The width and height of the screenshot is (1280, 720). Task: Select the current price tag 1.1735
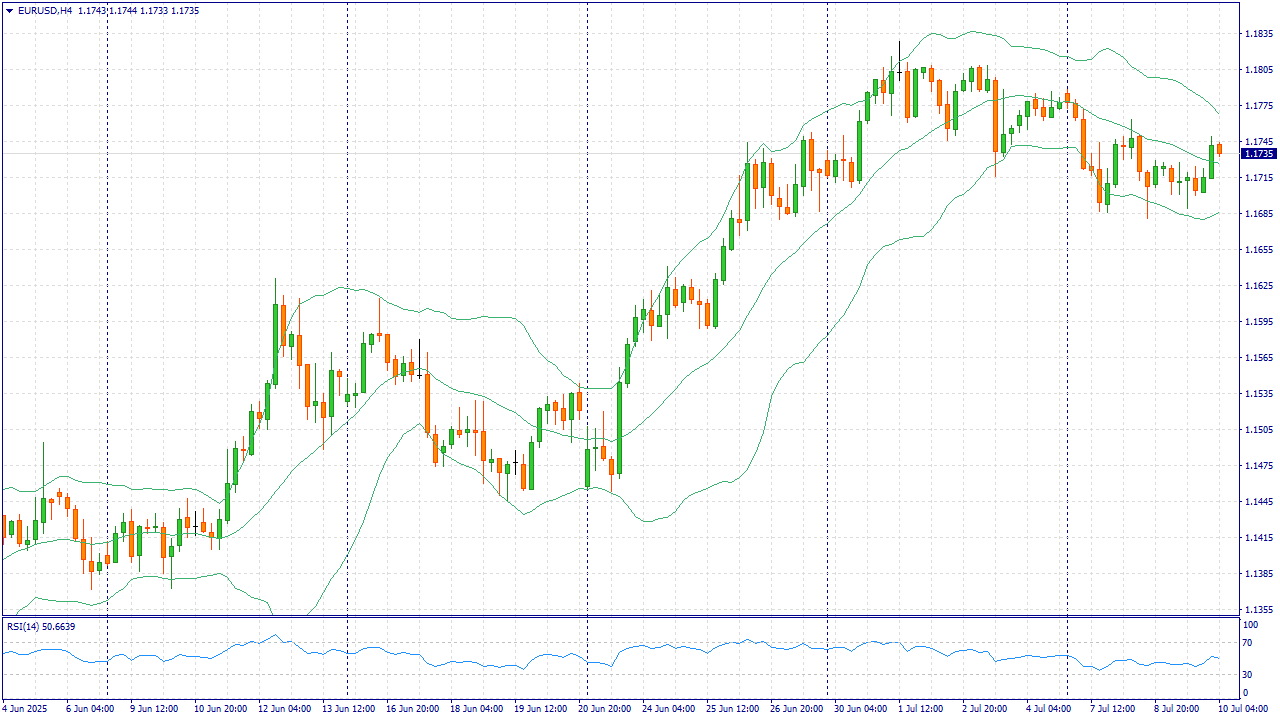[x=1258, y=154]
